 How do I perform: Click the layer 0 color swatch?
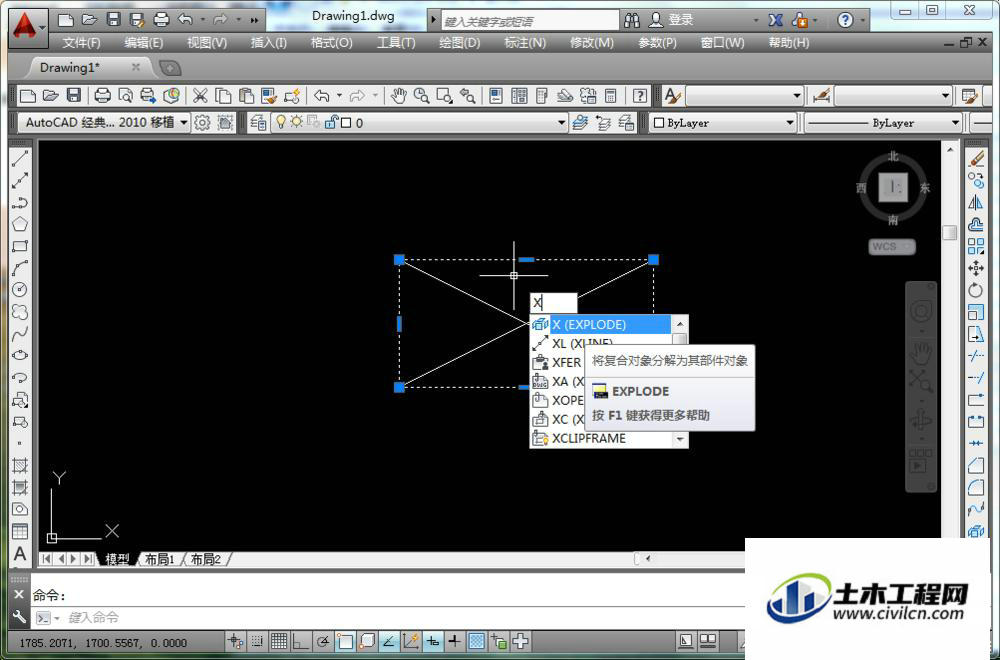coord(346,122)
